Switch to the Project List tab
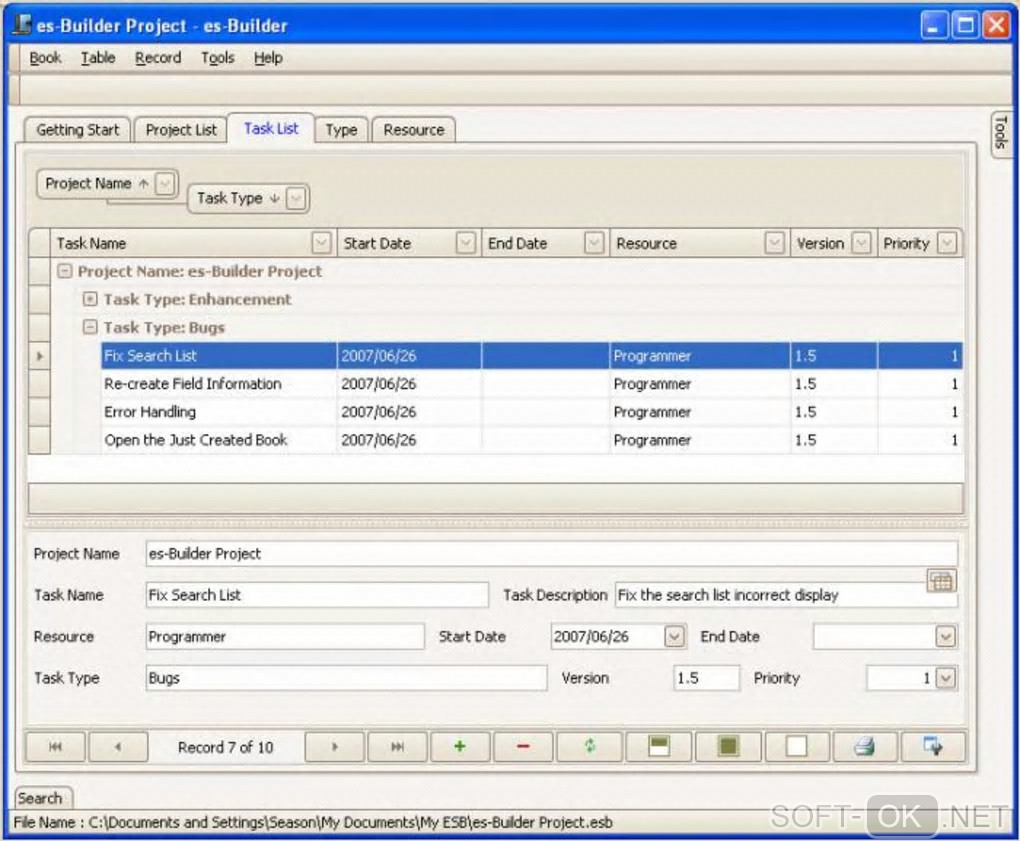 click(181, 129)
